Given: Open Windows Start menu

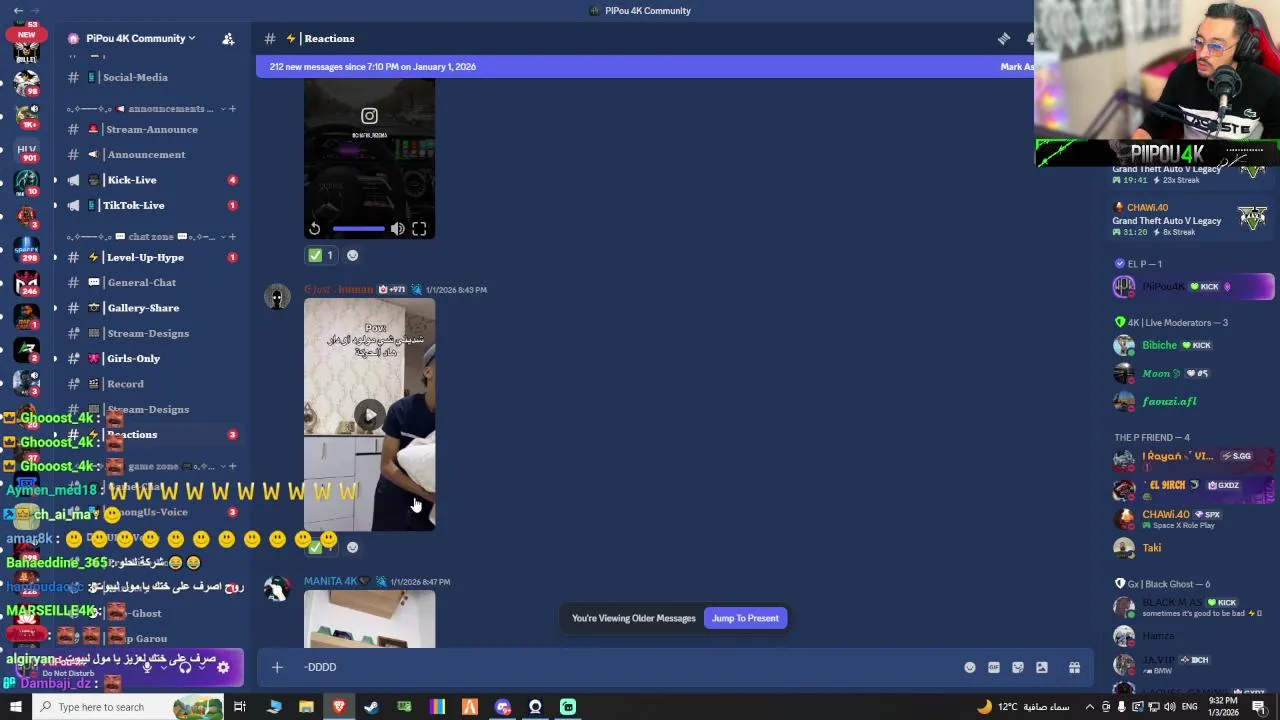Looking at the screenshot, I should pos(15,707).
